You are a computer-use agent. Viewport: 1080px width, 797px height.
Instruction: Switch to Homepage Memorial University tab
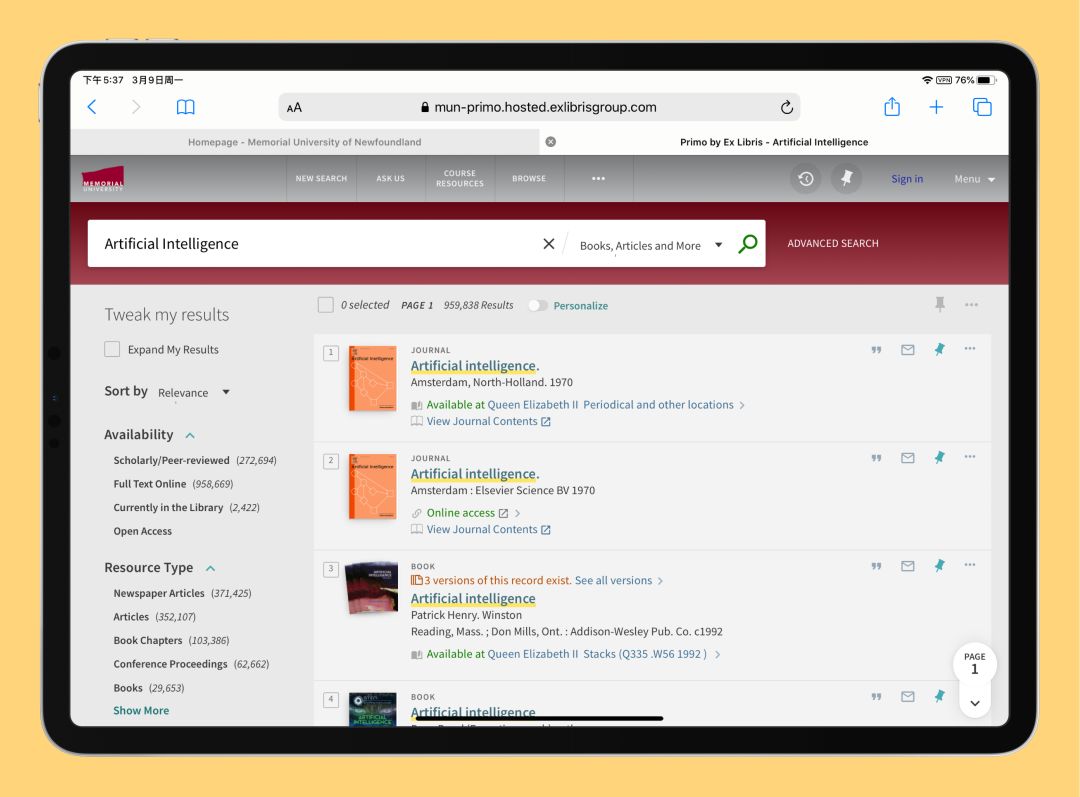pyautogui.click(x=304, y=142)
